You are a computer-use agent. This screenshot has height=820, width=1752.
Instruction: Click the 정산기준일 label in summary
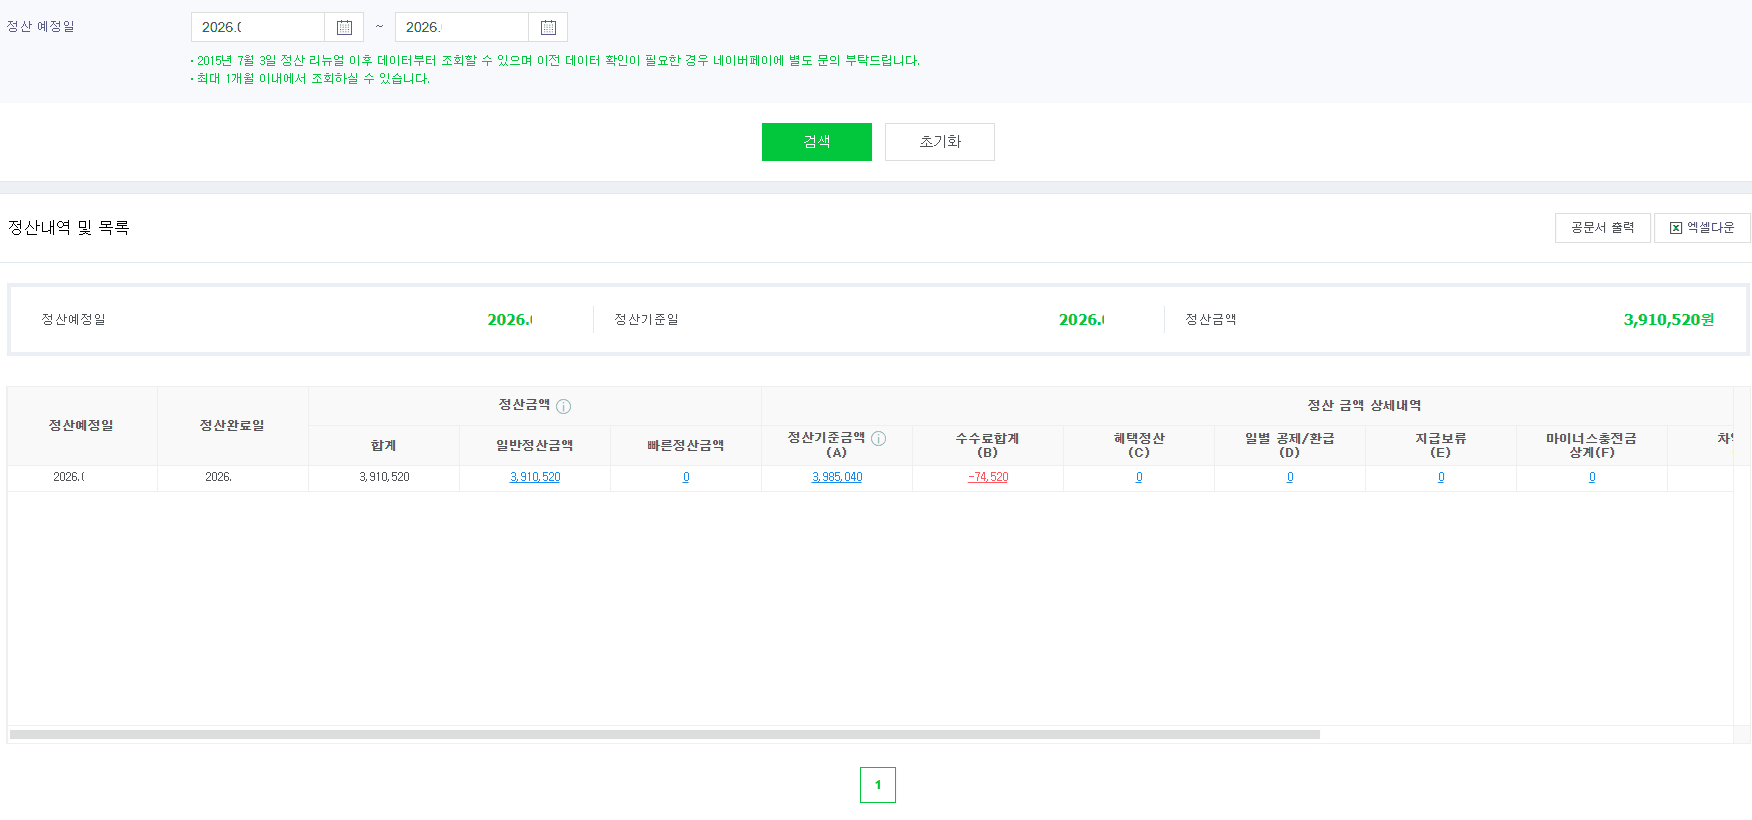[x=646, y=320]
